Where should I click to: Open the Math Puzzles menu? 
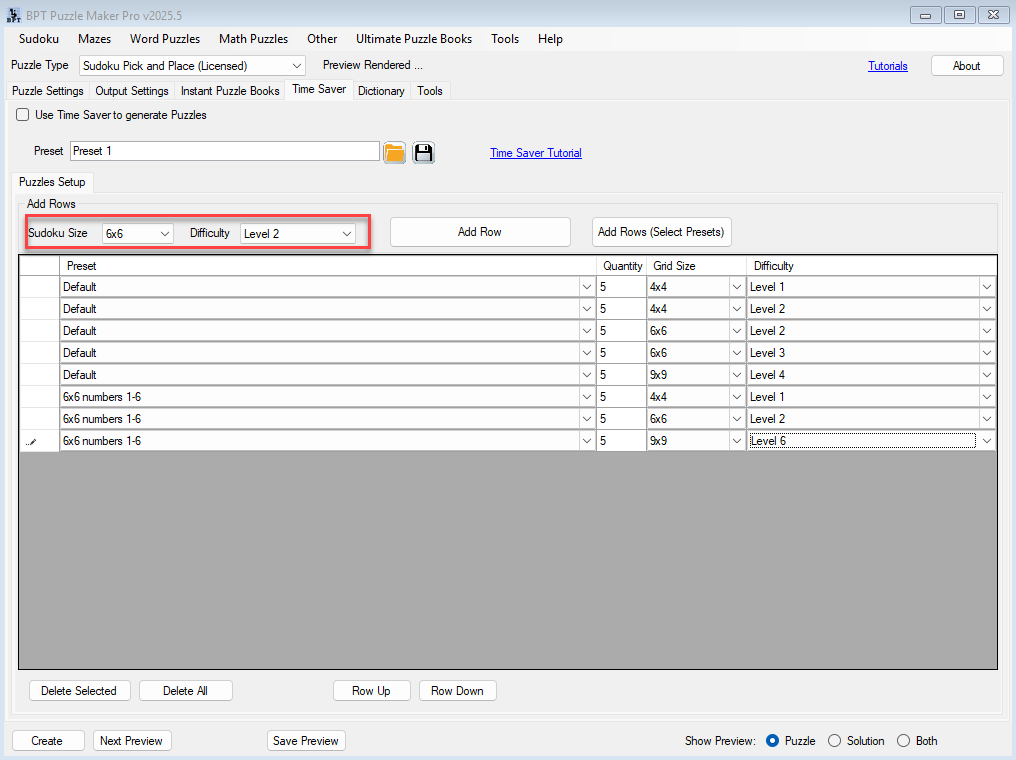click(x=253, y=39)
